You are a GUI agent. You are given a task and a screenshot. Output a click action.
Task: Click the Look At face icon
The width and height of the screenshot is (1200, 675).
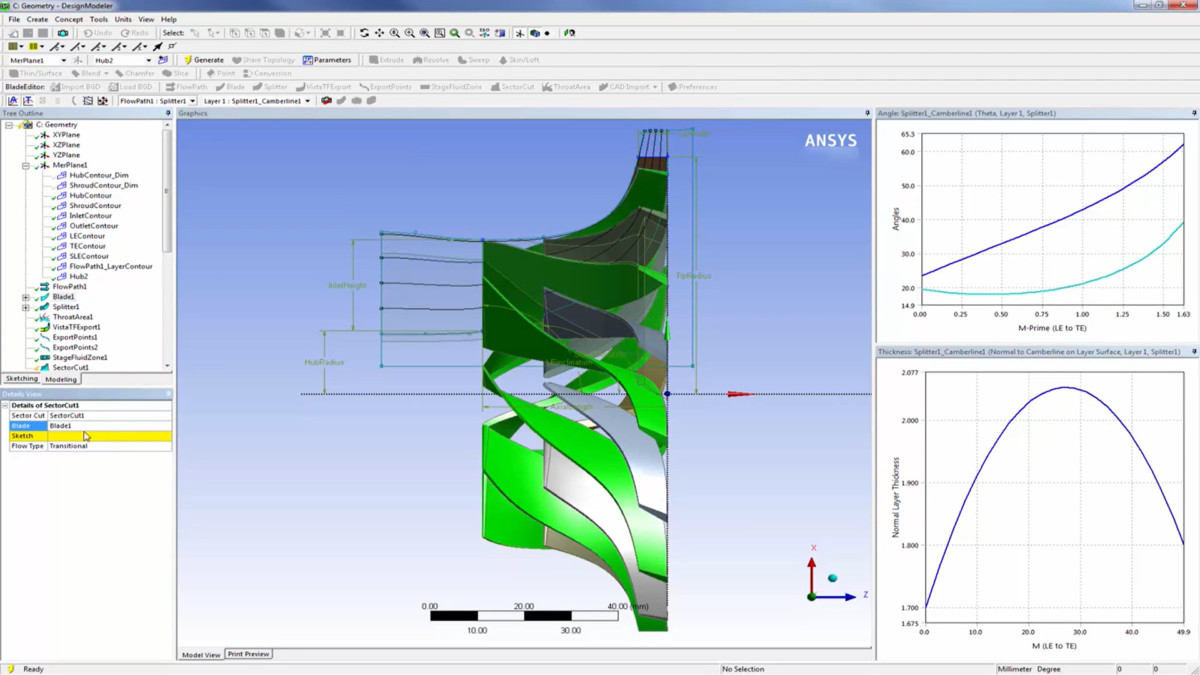tap(500, 33)
